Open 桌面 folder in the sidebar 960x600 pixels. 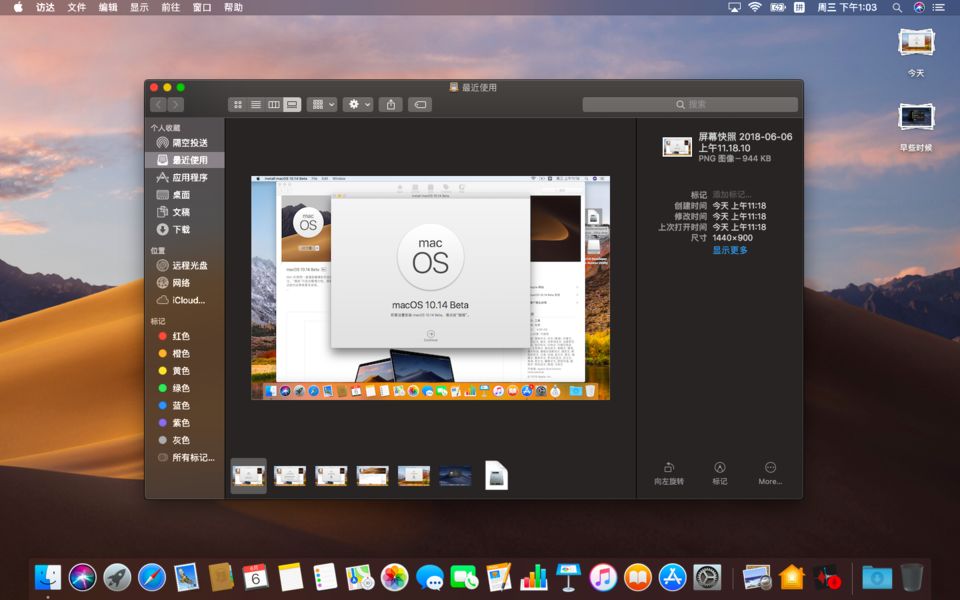(184, 195)
